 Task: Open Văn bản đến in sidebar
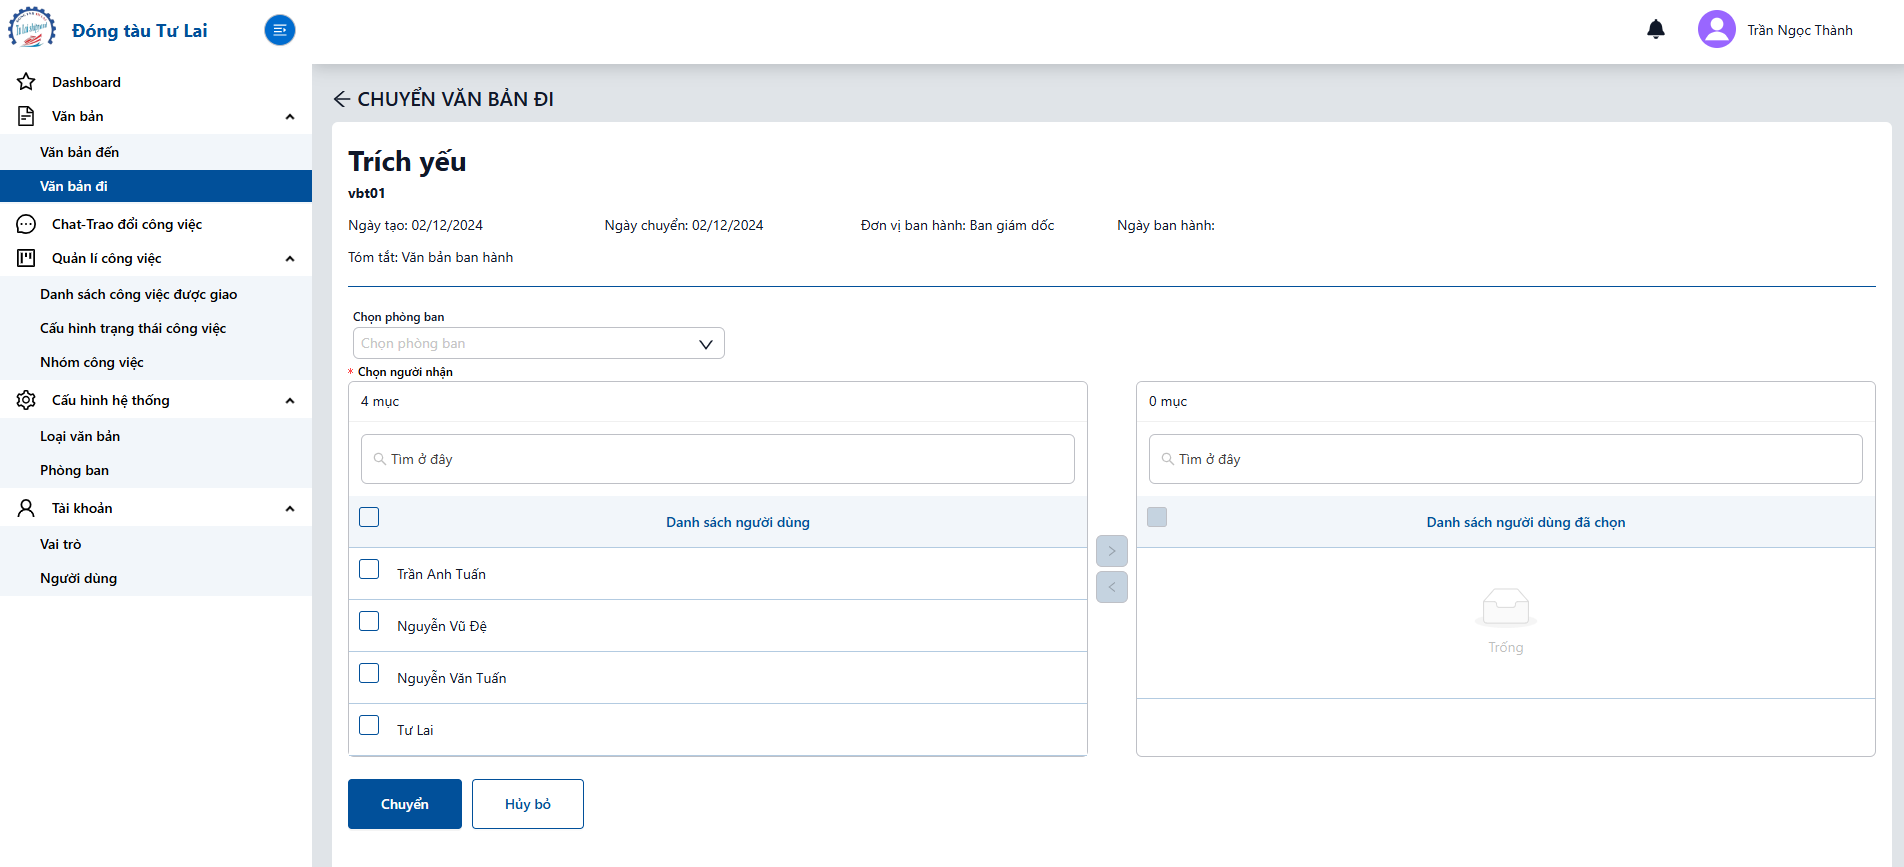click(156, 152)
